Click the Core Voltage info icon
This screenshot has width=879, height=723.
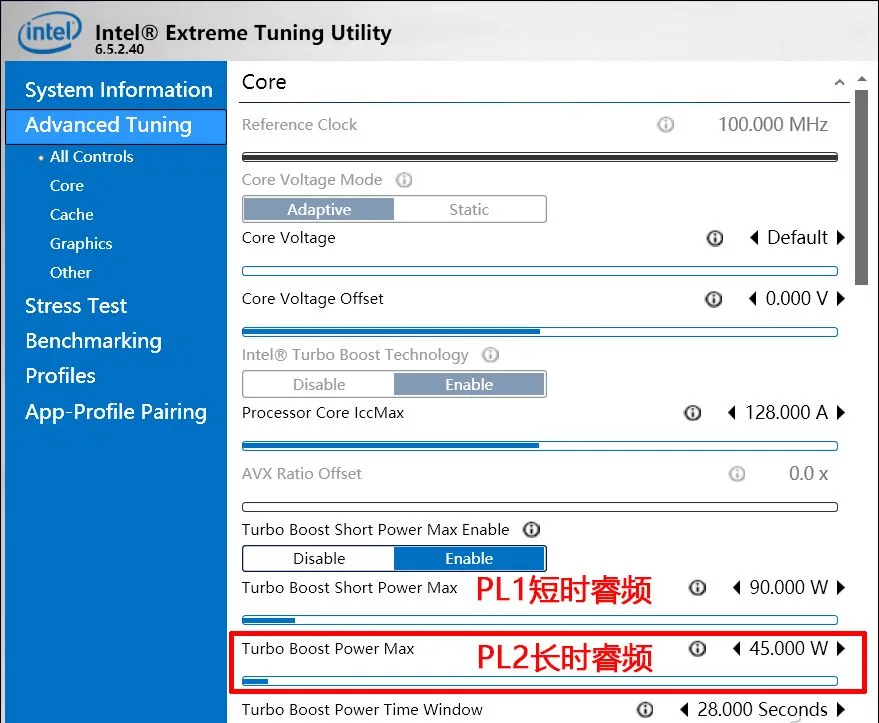point(715,238)
